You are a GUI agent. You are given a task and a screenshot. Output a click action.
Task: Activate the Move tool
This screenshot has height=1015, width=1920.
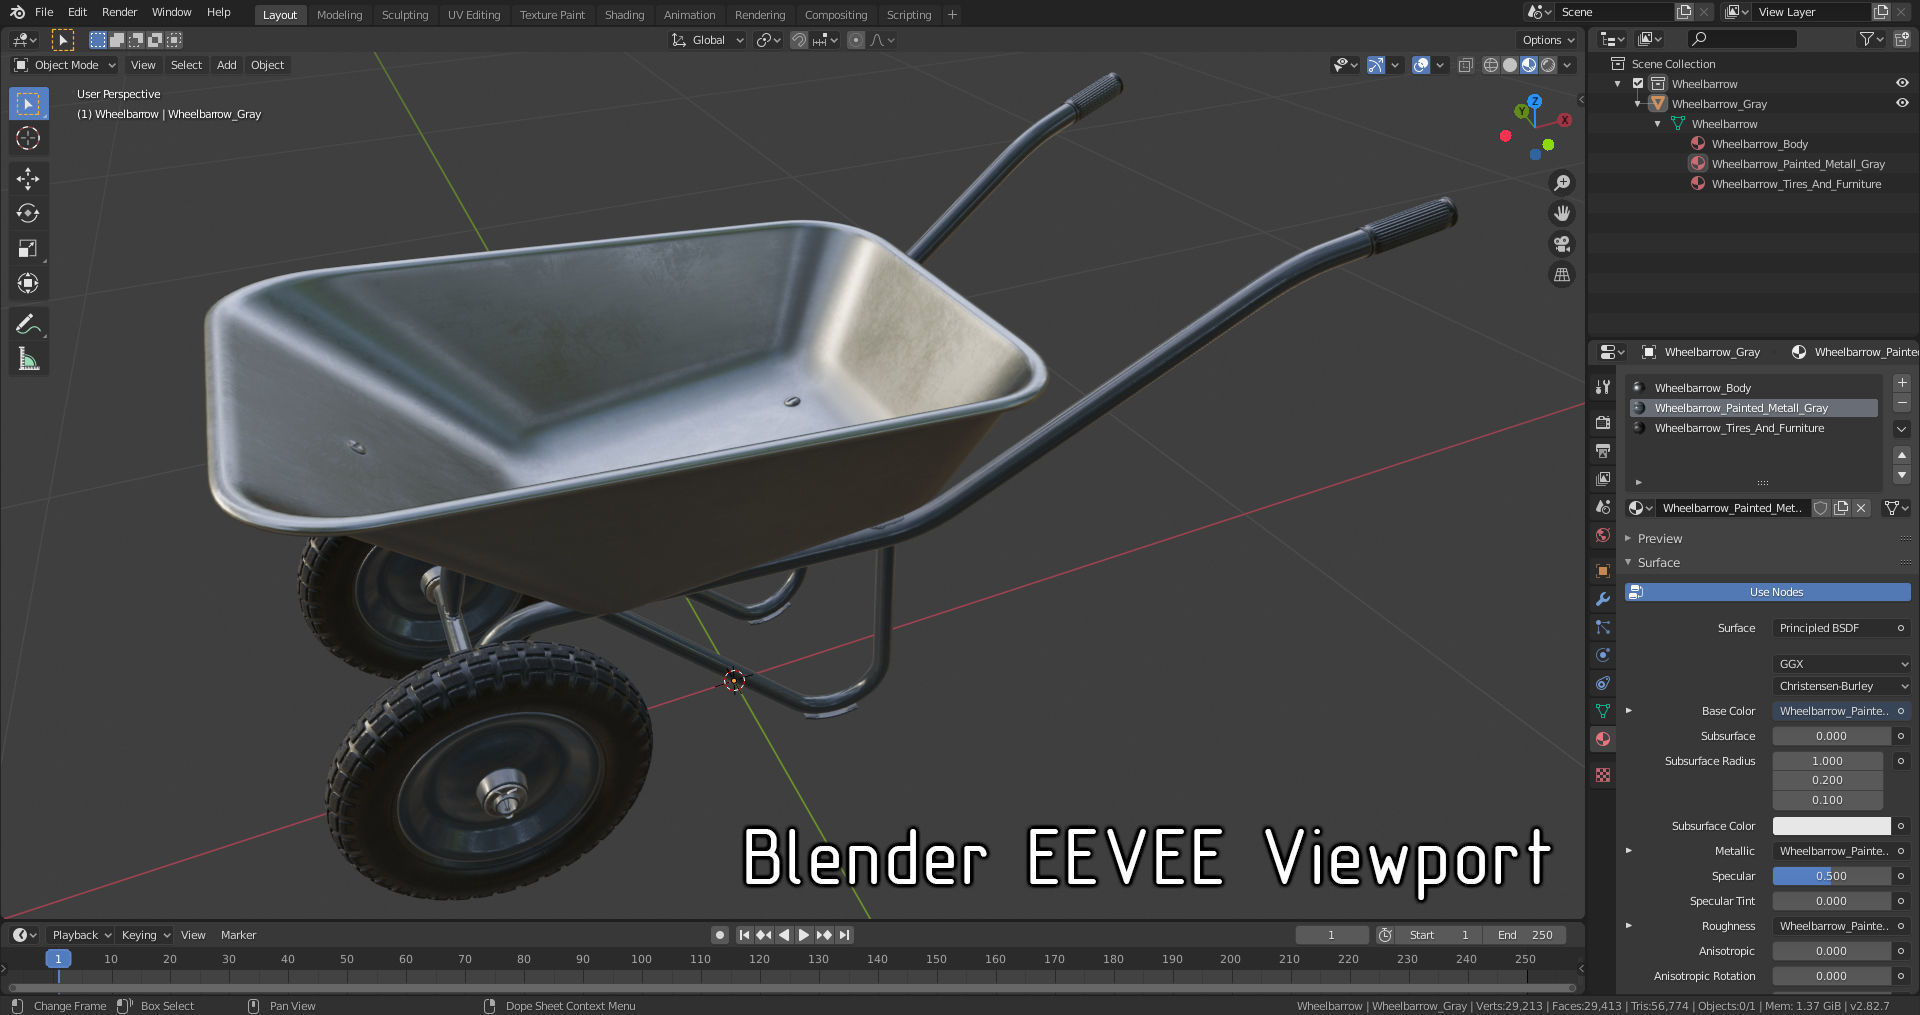pyautogui.click(x=28, y=178)
